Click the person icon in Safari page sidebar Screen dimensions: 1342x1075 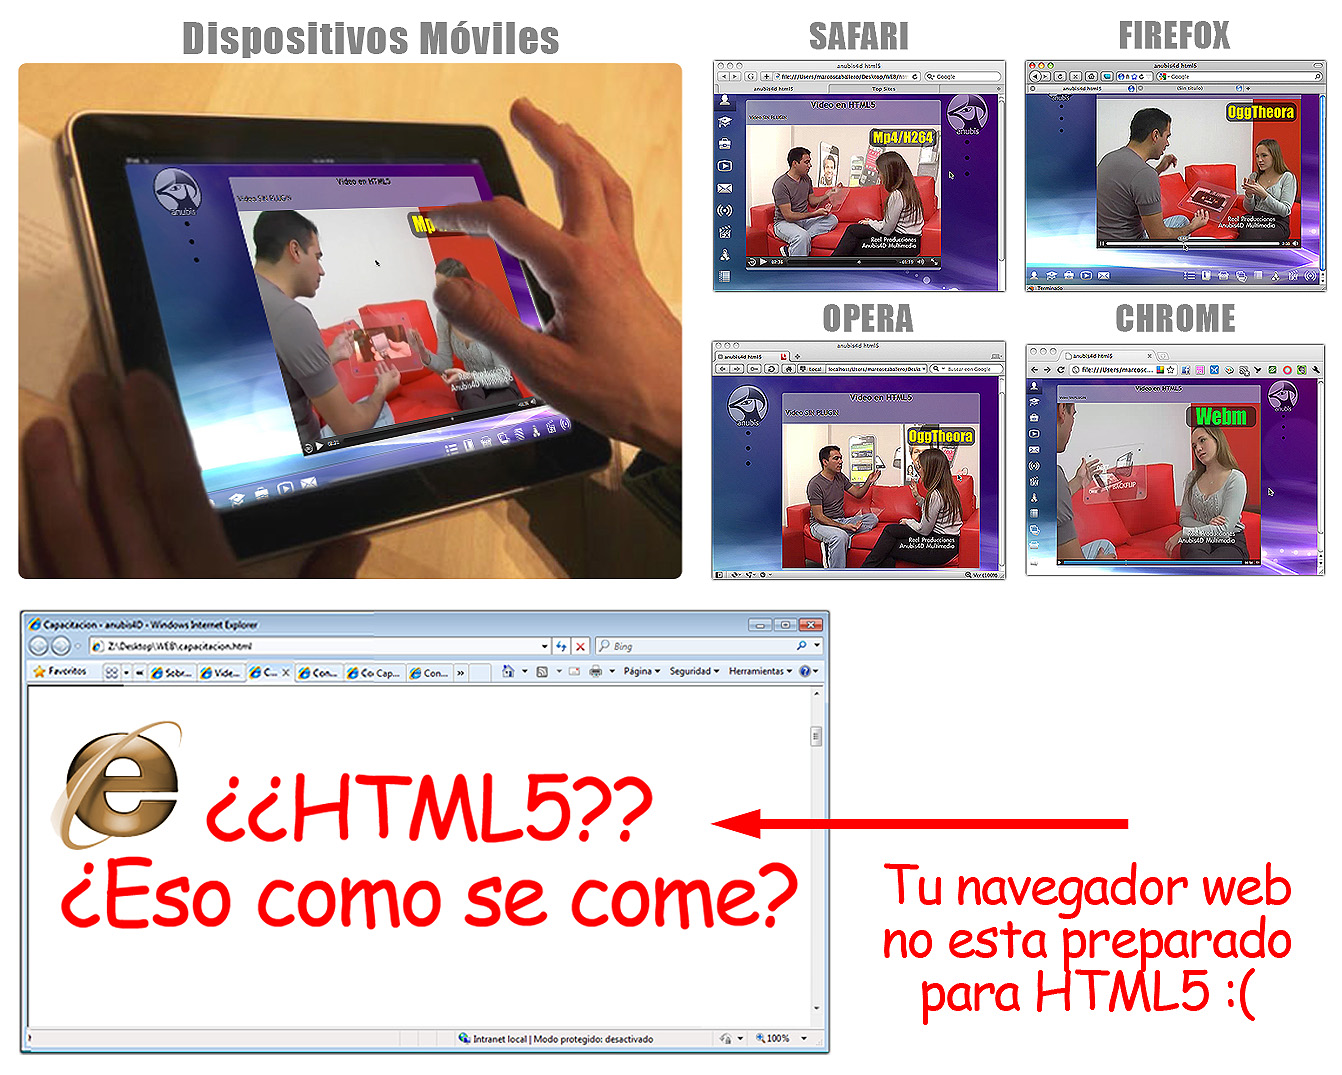tap(724, 100)
